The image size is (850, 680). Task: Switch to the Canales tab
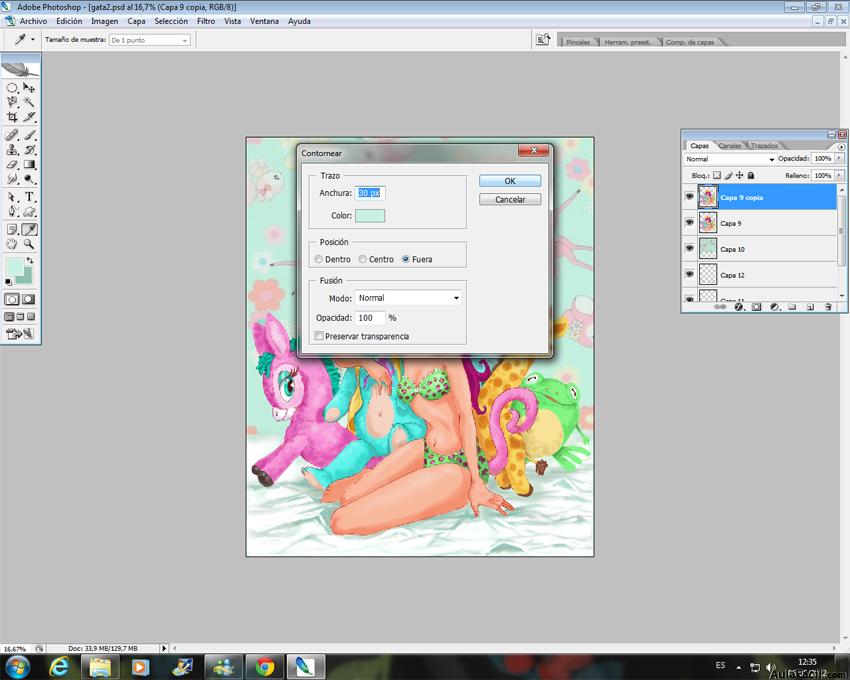[x=730, y=146]
